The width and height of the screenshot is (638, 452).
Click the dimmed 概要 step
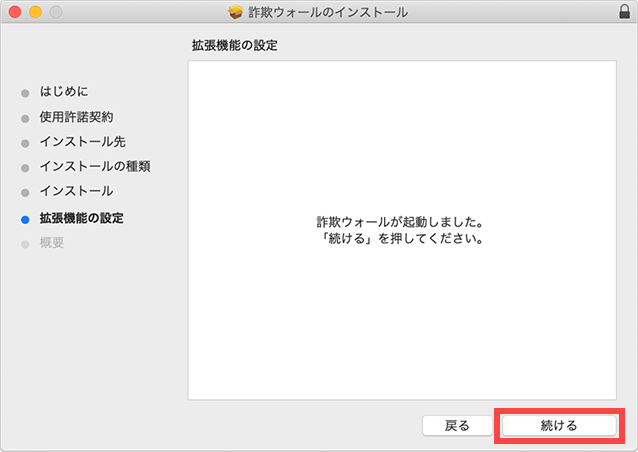tap(52, 243)
